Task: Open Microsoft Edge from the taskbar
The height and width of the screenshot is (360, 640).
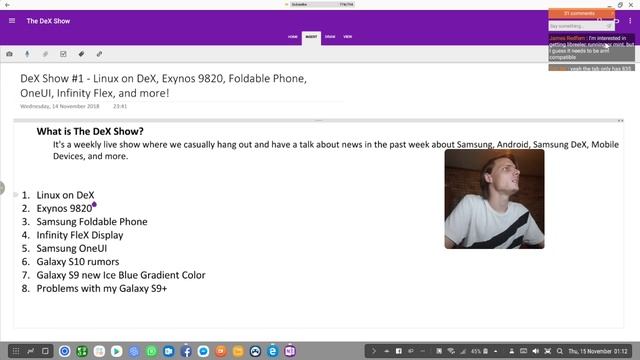Action: tap(273, 351)
